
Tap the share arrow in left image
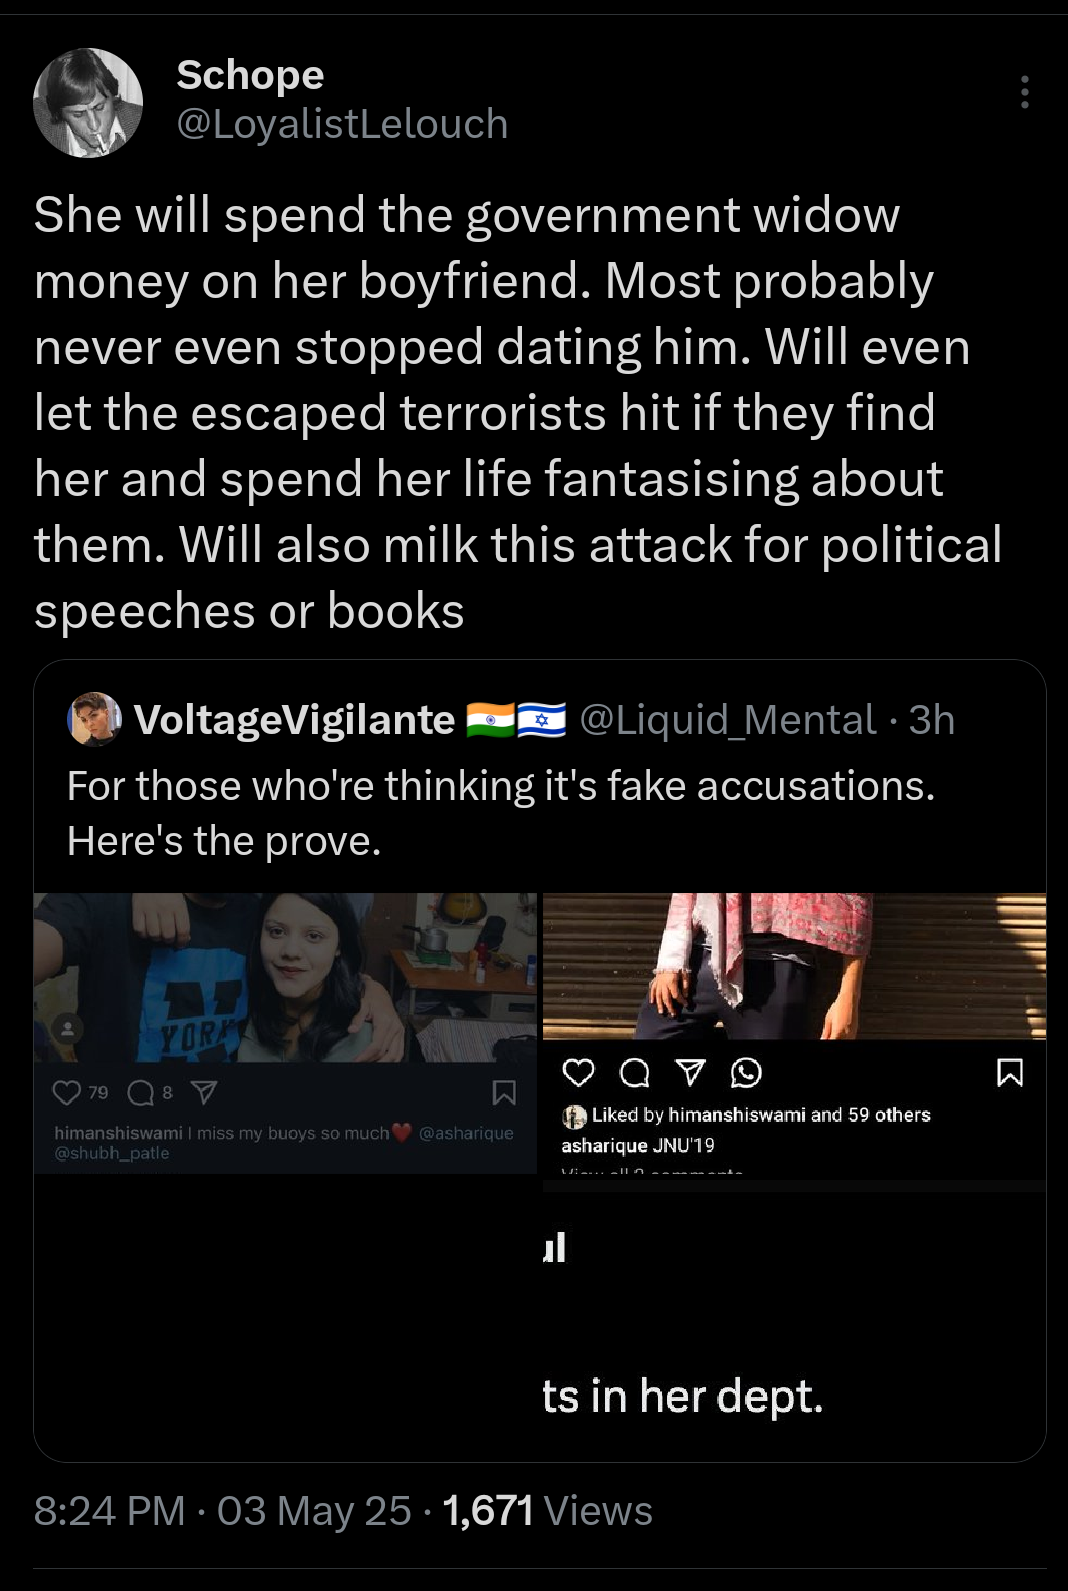coord(203,1093)
